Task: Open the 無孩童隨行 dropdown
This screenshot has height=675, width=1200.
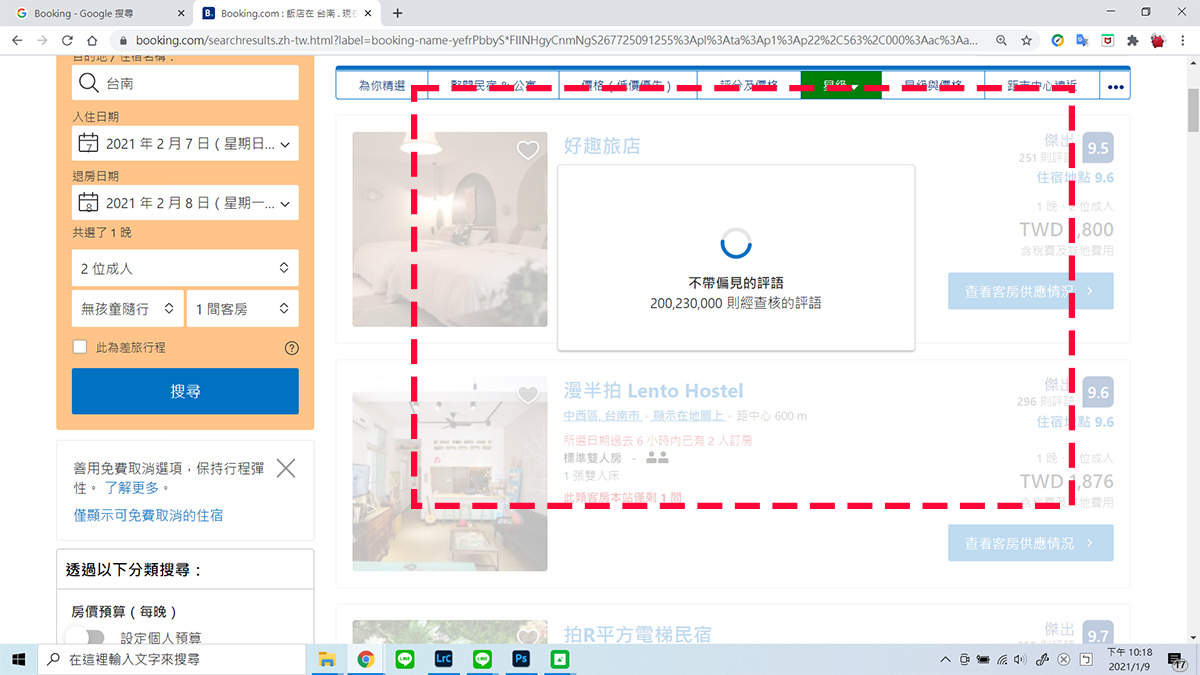Action: coord(127,308)
